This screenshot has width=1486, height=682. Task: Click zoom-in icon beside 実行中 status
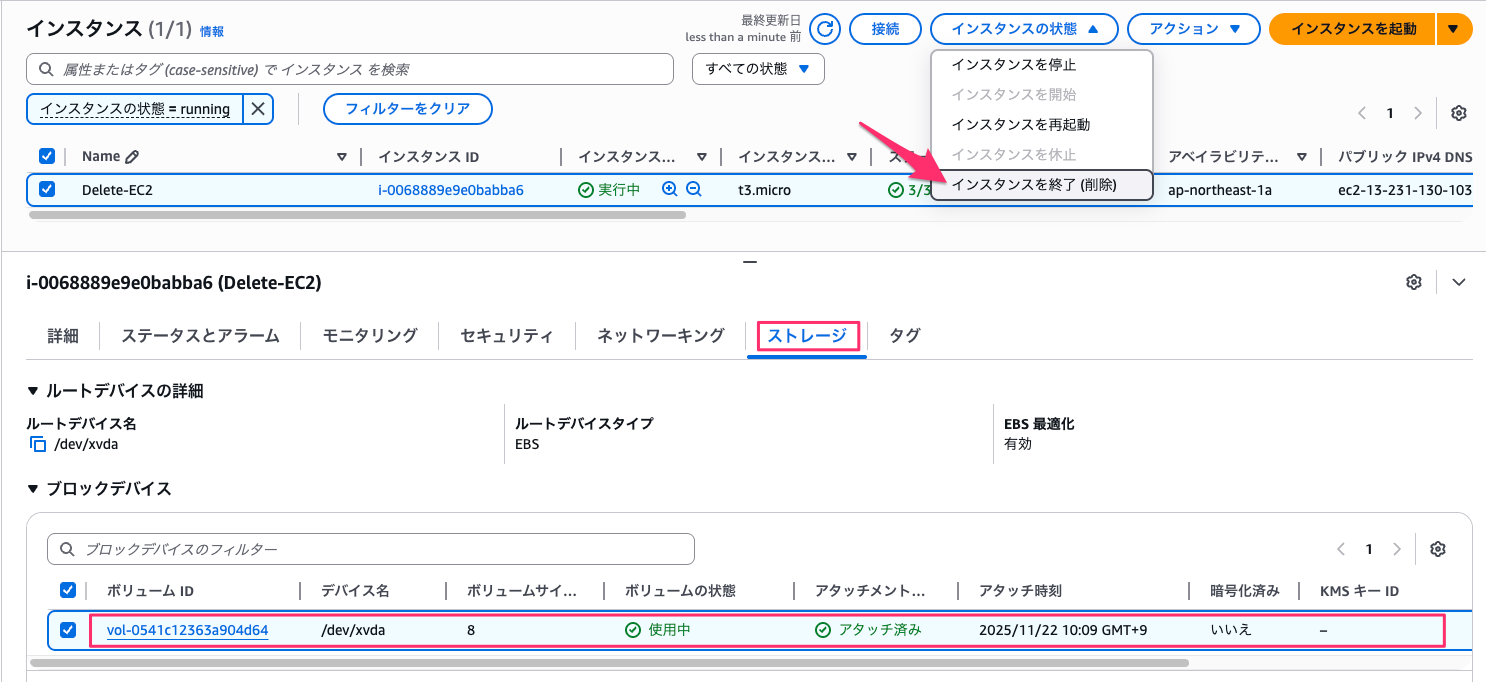point(670,189)
